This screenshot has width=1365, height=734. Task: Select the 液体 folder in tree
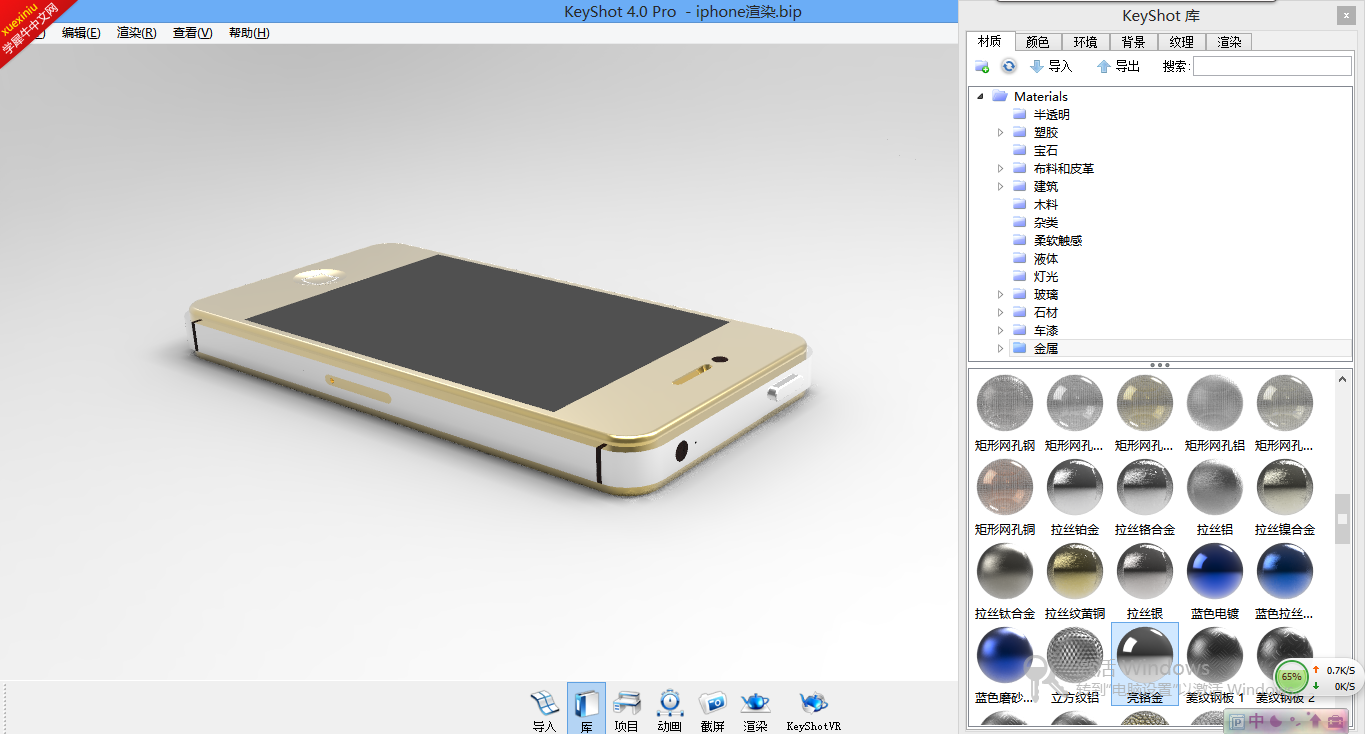tap(1046, 258)
